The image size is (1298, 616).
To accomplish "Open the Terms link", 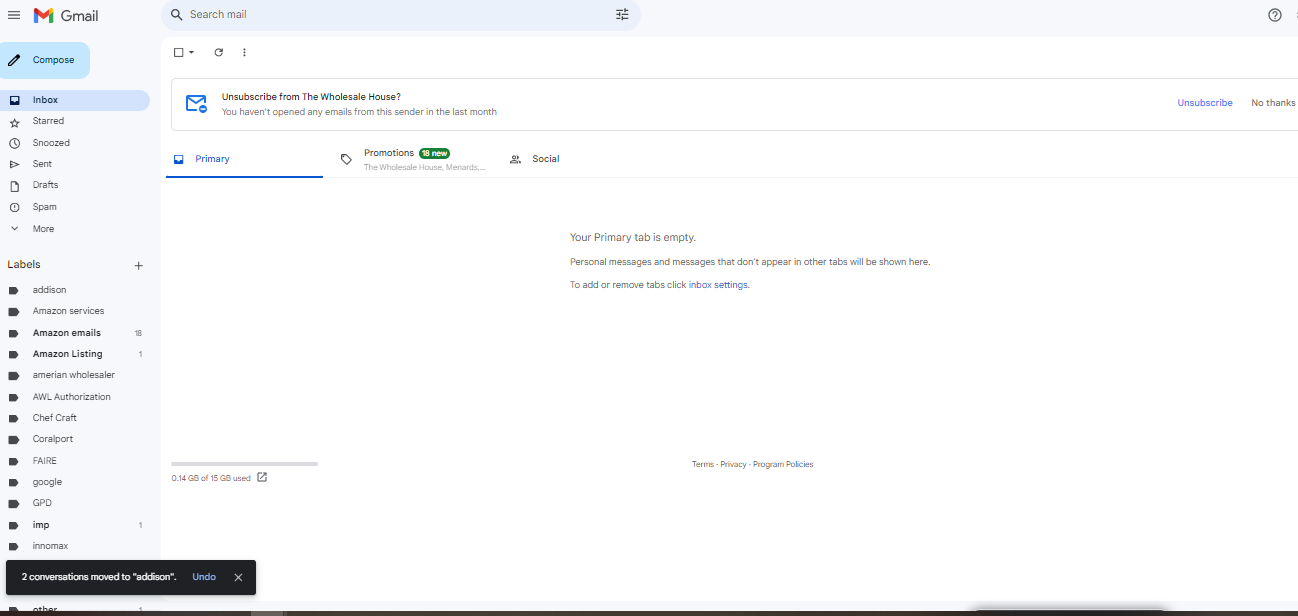I will coord(703,464).
